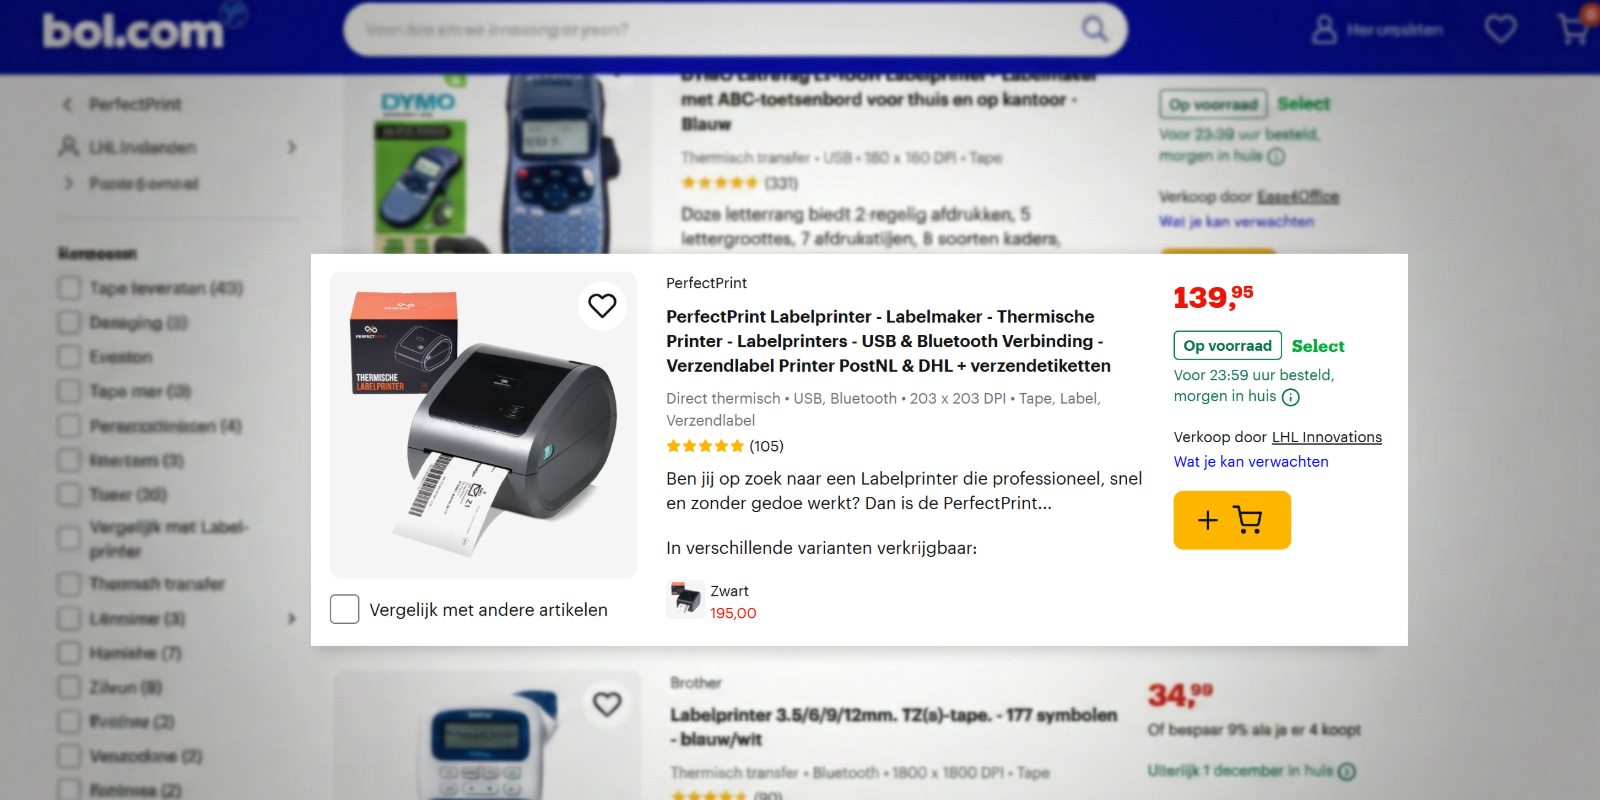The image size is (1600, 800).
Task: Toggle the Tape leveraten filter checkbox
Action: 69,288
